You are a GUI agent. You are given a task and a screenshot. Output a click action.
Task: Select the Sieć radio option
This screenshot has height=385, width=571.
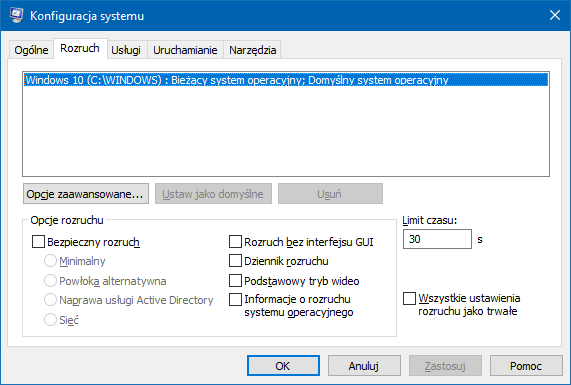tap(50, 320)
